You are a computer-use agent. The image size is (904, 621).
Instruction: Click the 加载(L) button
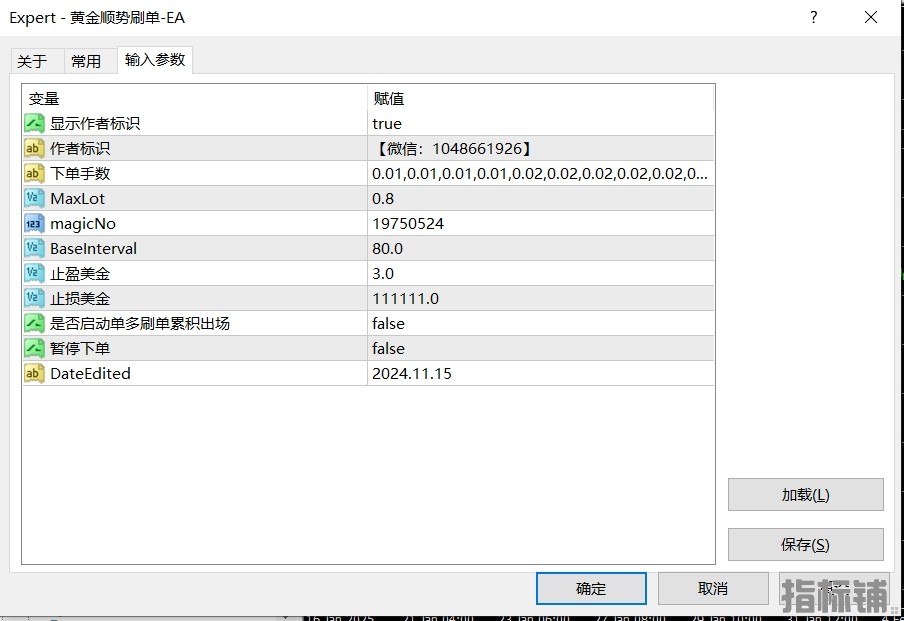pyautogui.click(x=805, y=495)
